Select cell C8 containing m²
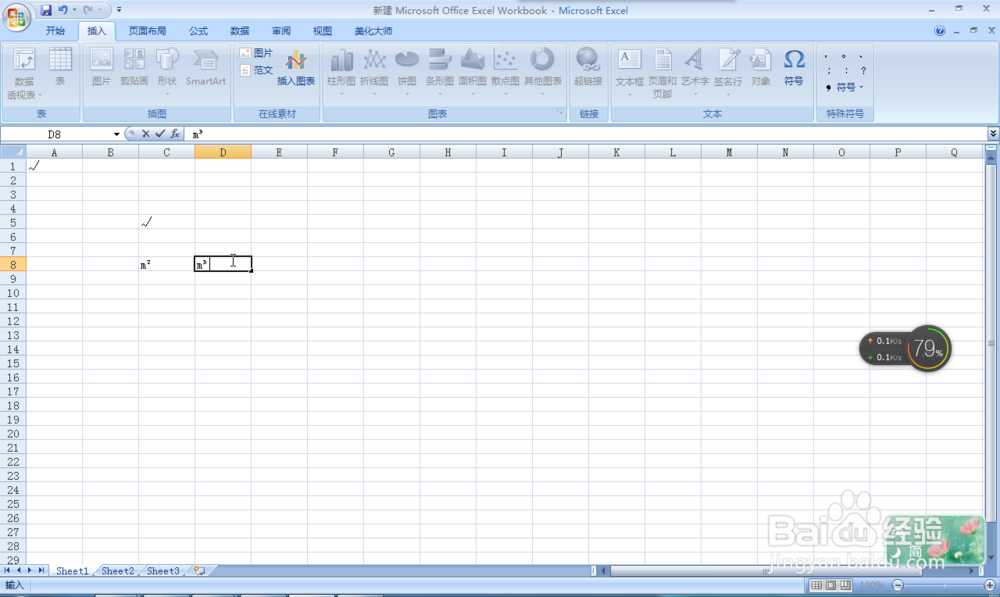This screenshot has width=1000, height=597. pyautogui.click(x=166, y=264)
